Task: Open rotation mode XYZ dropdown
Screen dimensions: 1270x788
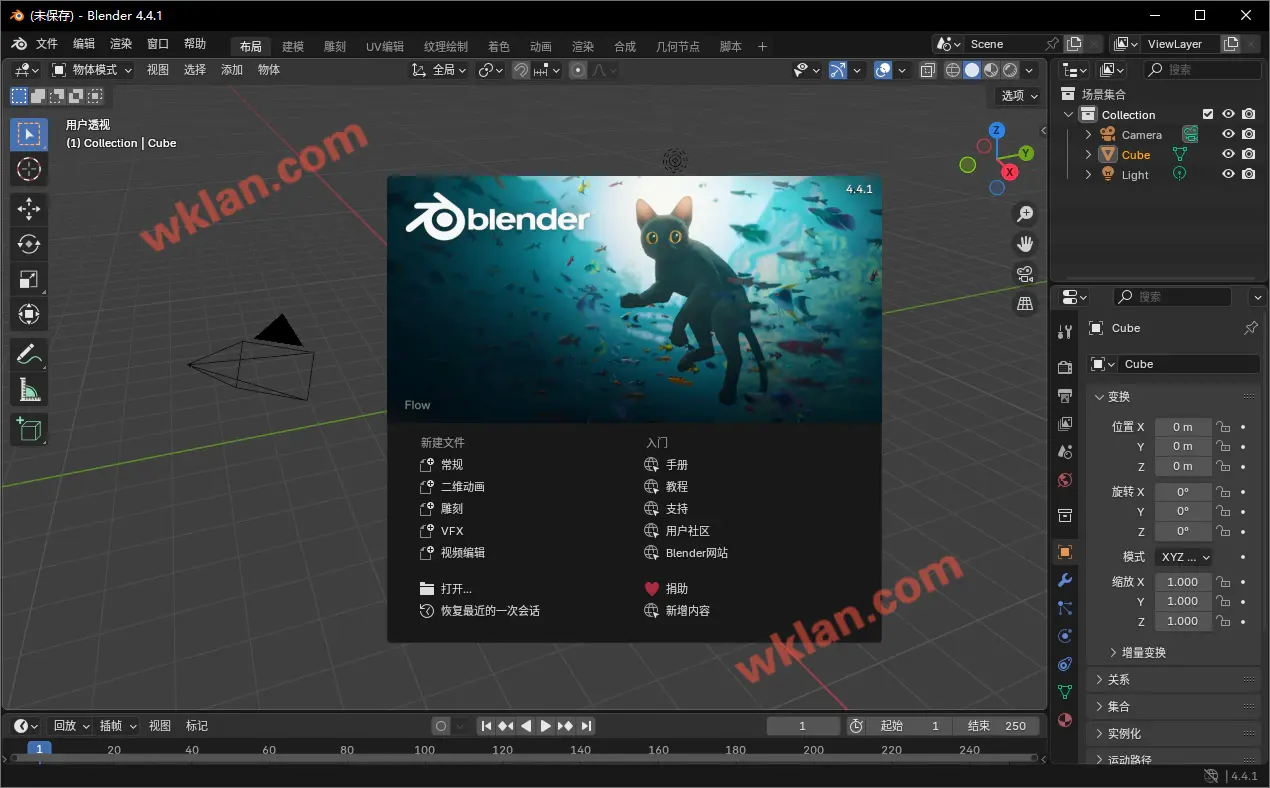Action: point(1184,557)
